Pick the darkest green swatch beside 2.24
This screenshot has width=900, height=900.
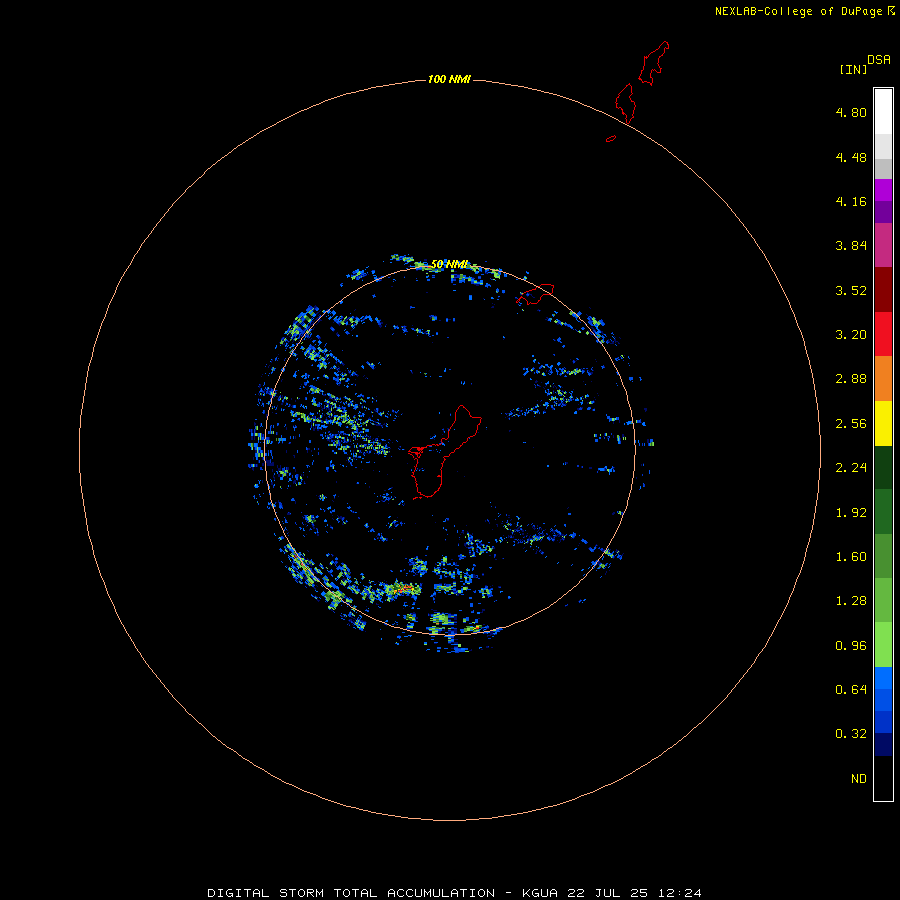[883, 467]
